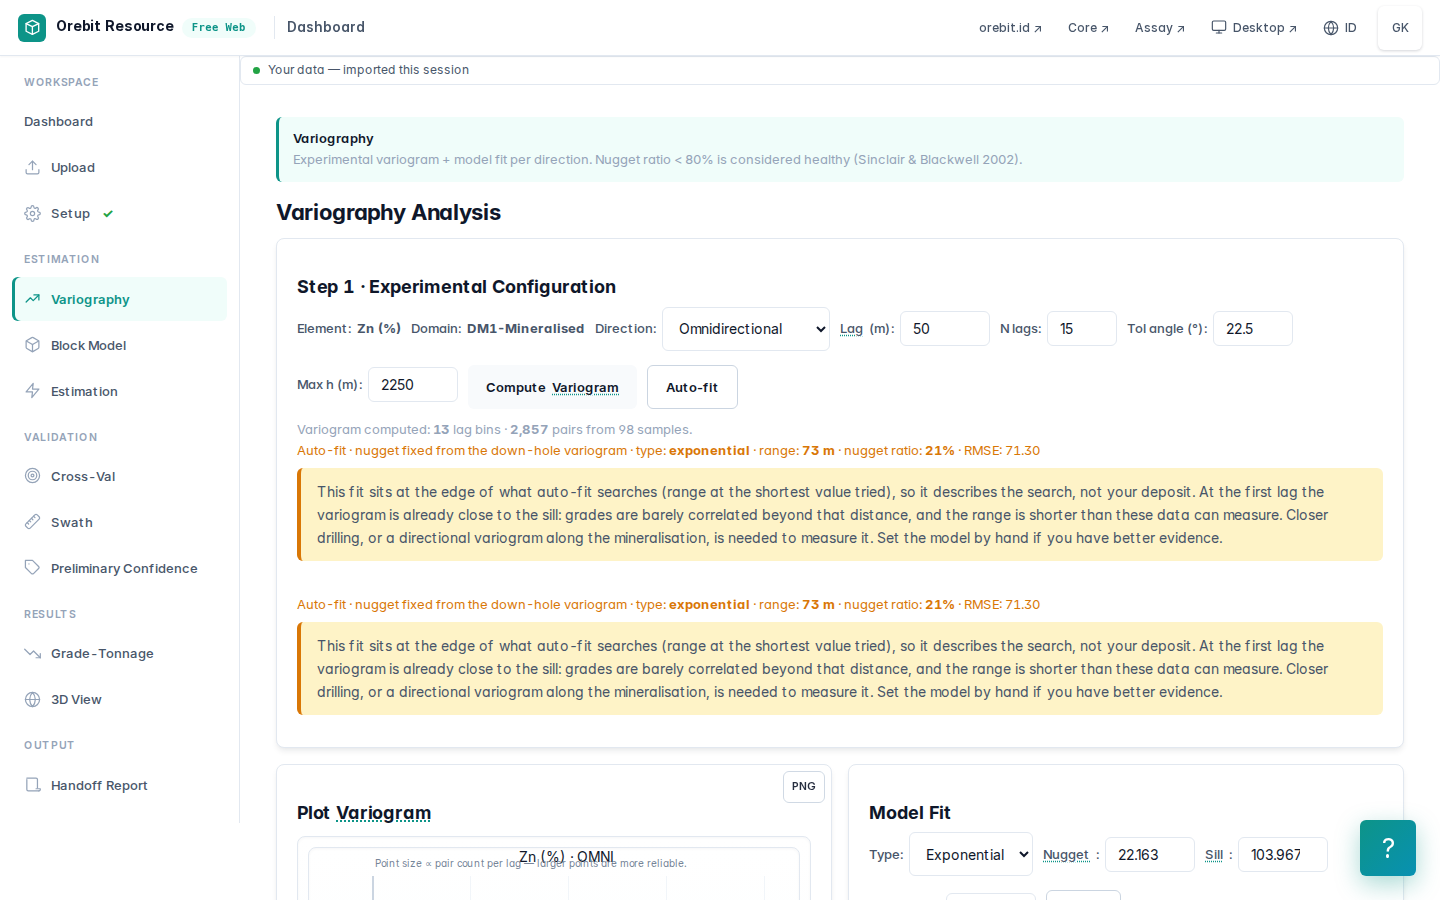Image resolution: width=1440 pixels, height=900 pixels.
Task: Click the Variography Analysis heading
Action: [x=388, y=213]
